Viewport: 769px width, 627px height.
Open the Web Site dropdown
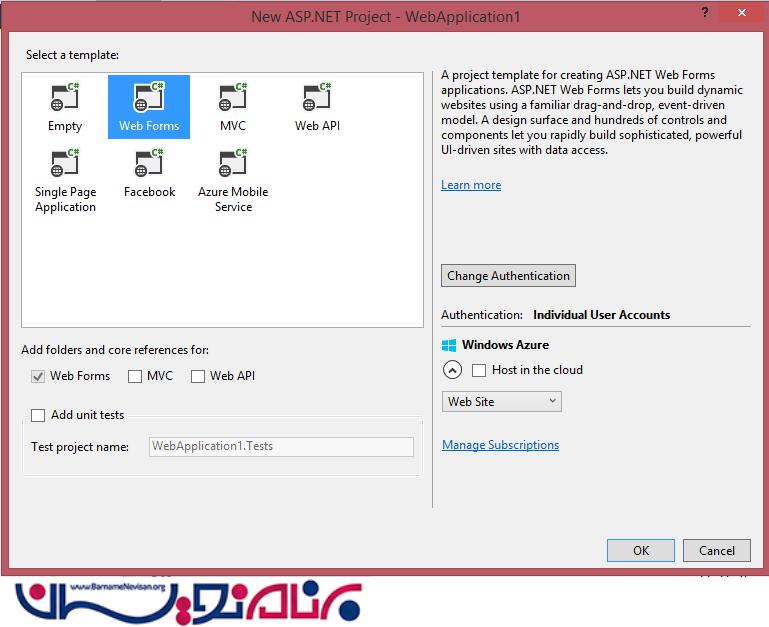point(501,401)
